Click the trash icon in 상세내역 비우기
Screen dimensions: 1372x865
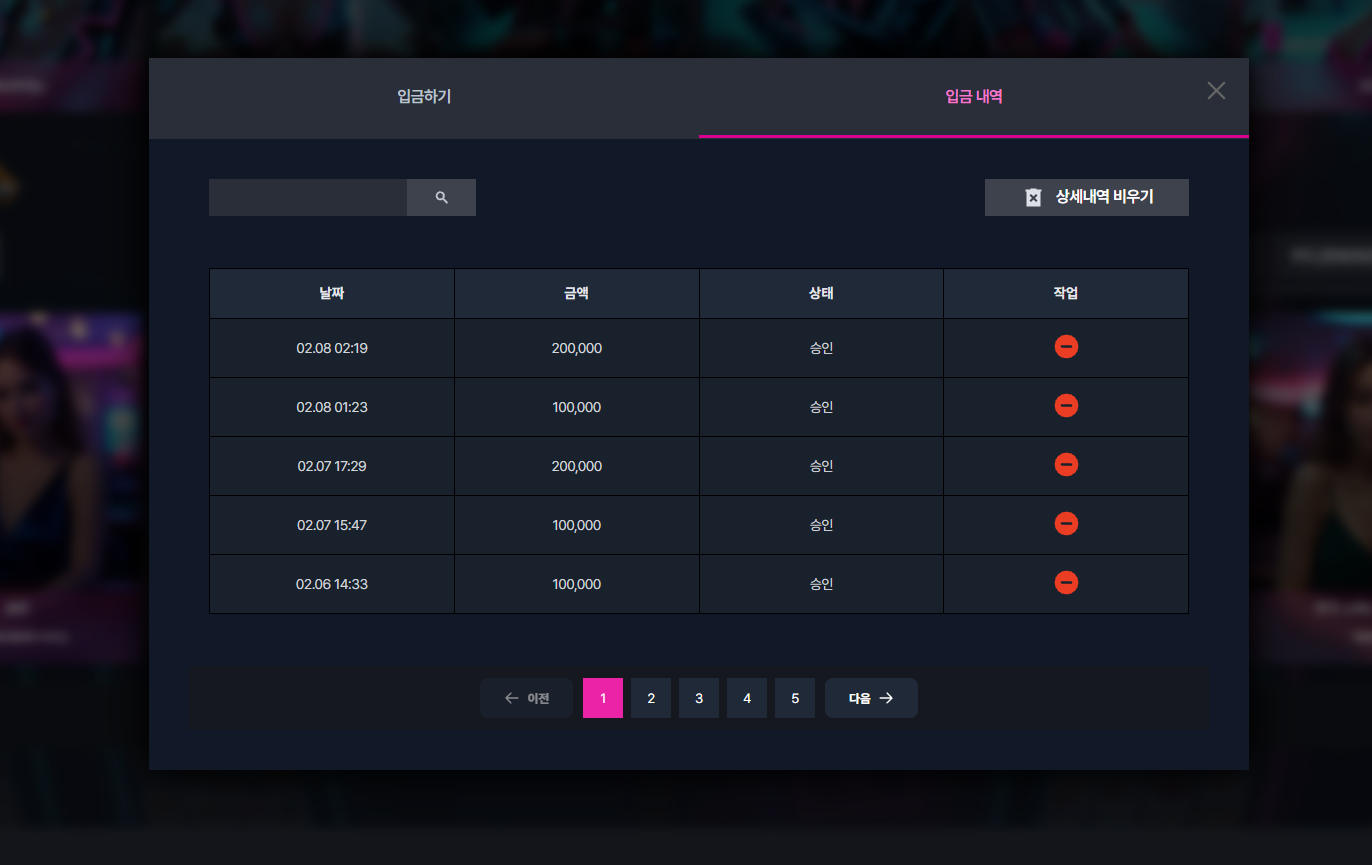tap(1033, 198)
